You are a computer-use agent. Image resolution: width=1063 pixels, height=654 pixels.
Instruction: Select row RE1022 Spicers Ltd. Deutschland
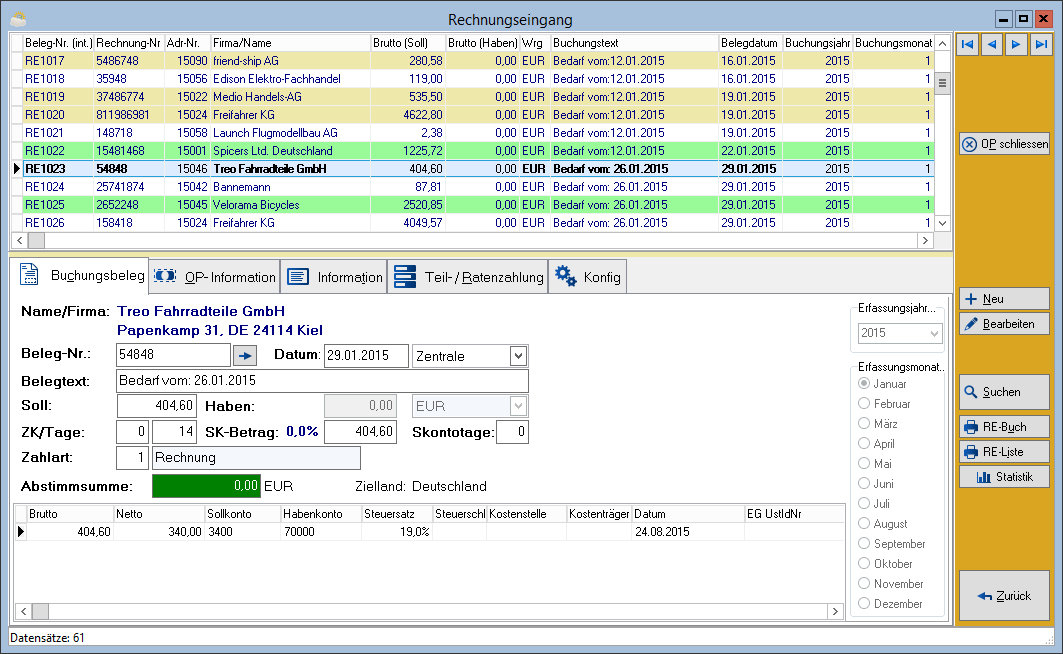(x=472, y=150)
